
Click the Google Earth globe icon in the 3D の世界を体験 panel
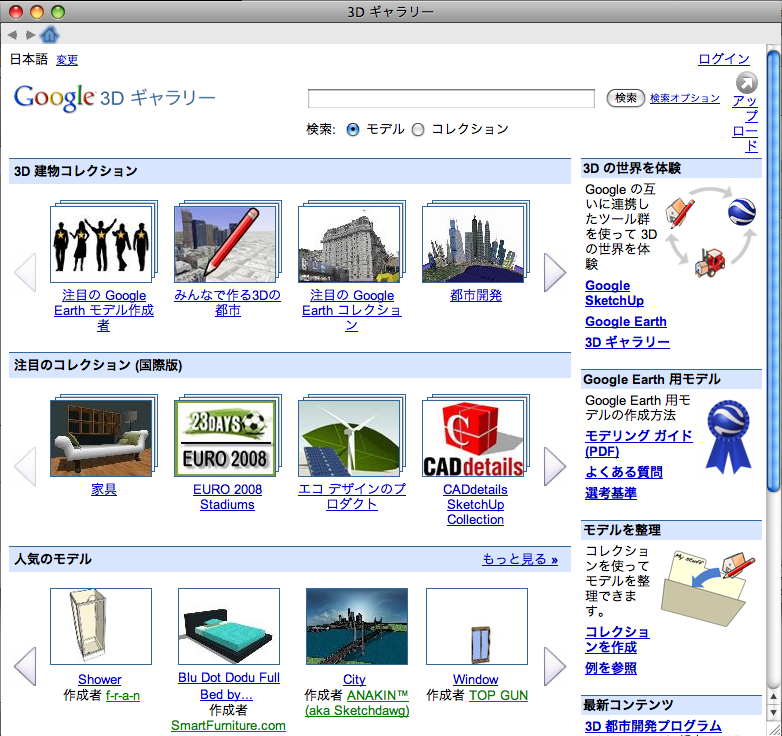[742, 212]
